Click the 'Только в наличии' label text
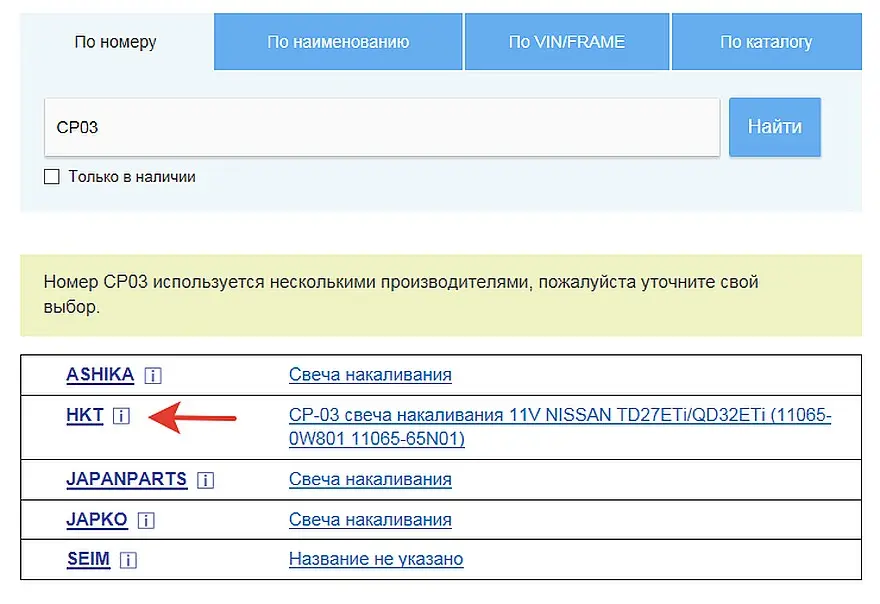Image resolution: width=880 pixels, height=604 pixels. (132, 177)
